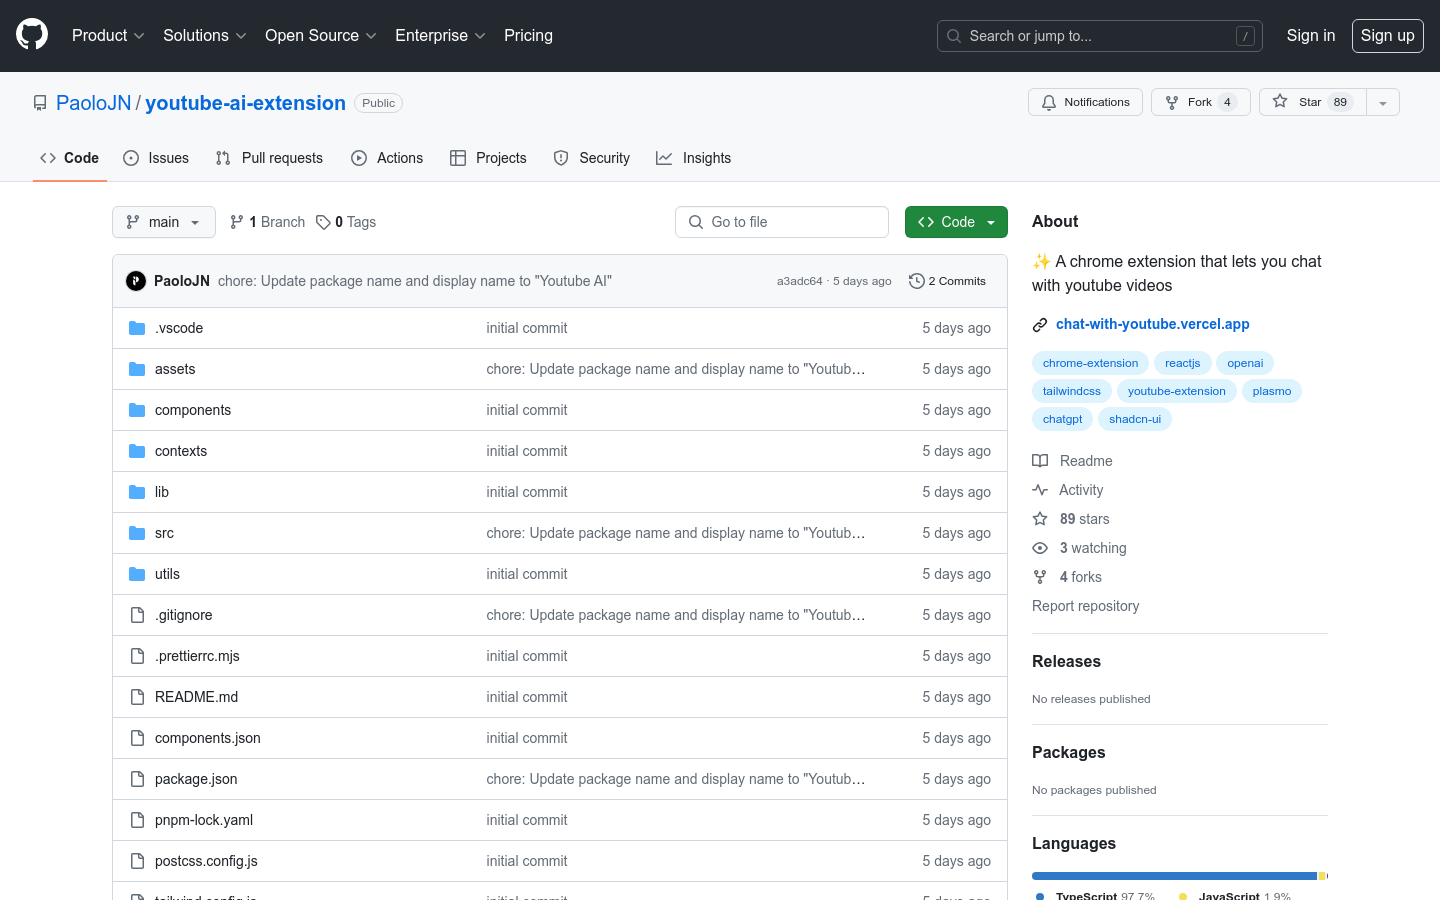The width and height of the screenshot is (1440, 900).
Task: Click the book icon next to Readme
Action: coord(1040,461)
